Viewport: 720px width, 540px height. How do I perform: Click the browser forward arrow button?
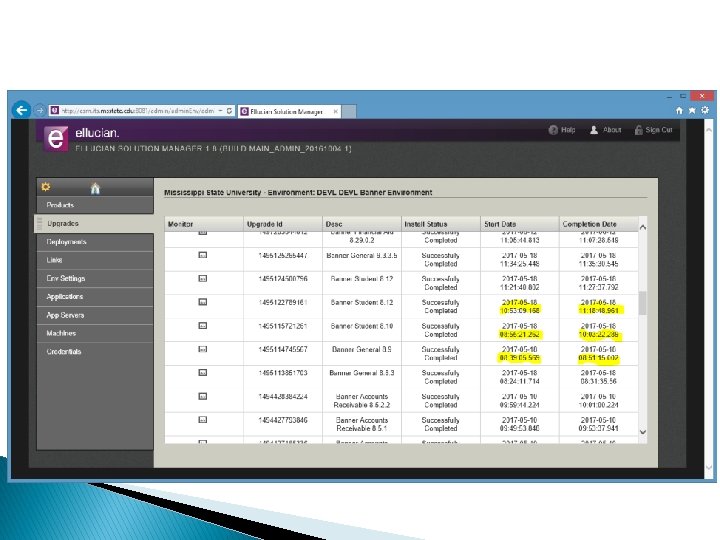click(x=40, y=111)
